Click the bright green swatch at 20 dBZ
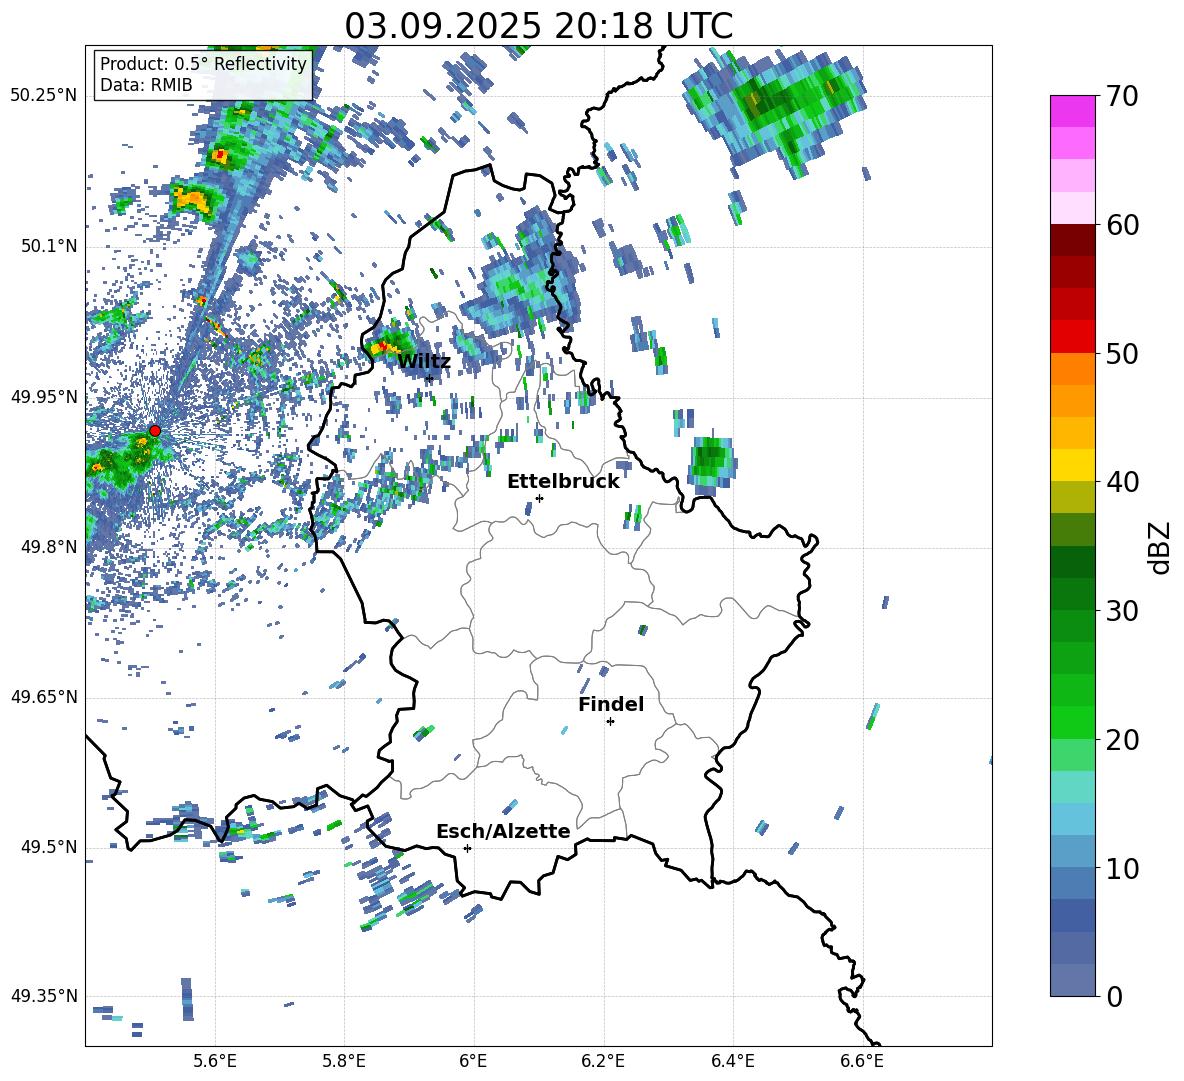The width and height of the screenshot is (1184, 1081). tap(1072, 722)
